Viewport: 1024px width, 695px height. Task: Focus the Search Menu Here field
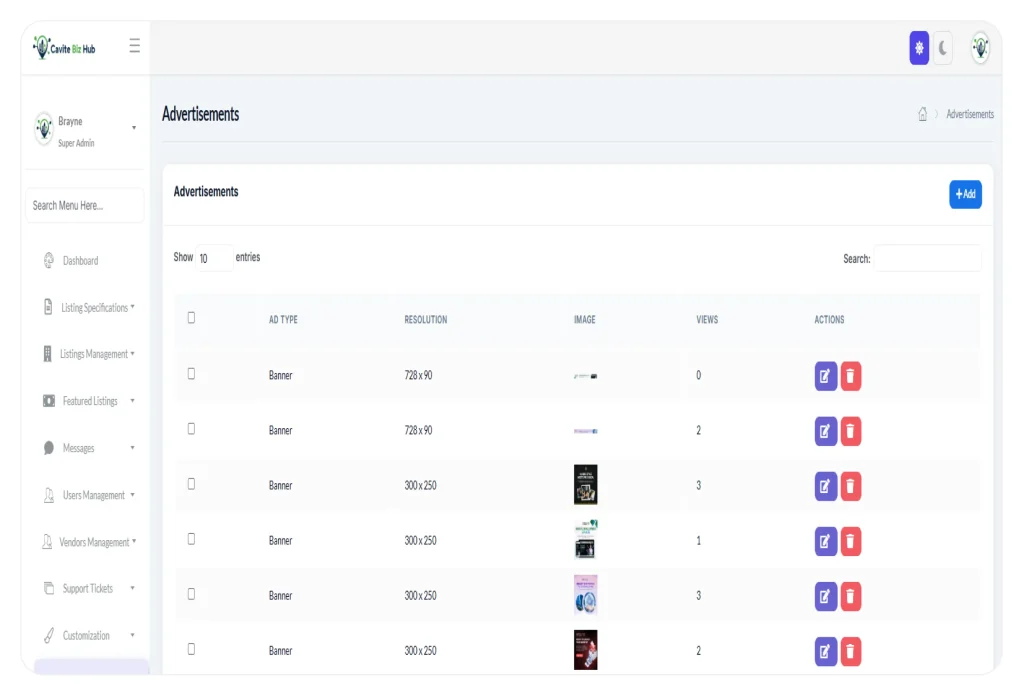pyautogui.click(x=85, y=206)
